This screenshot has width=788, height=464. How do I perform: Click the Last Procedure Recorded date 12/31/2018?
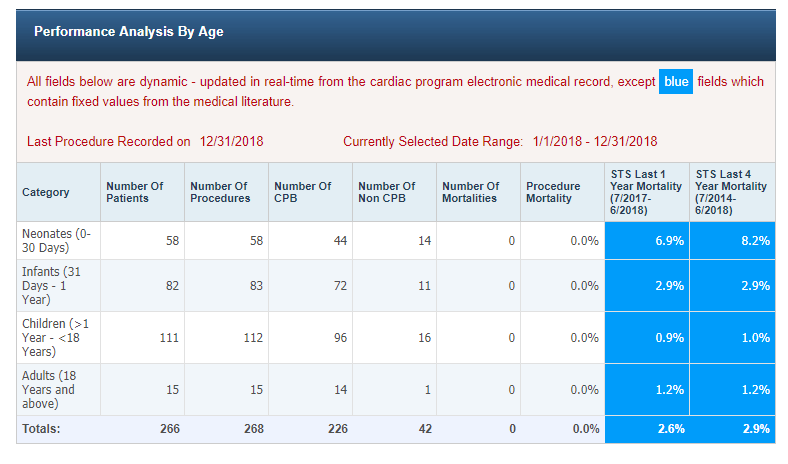pos(232,142)
